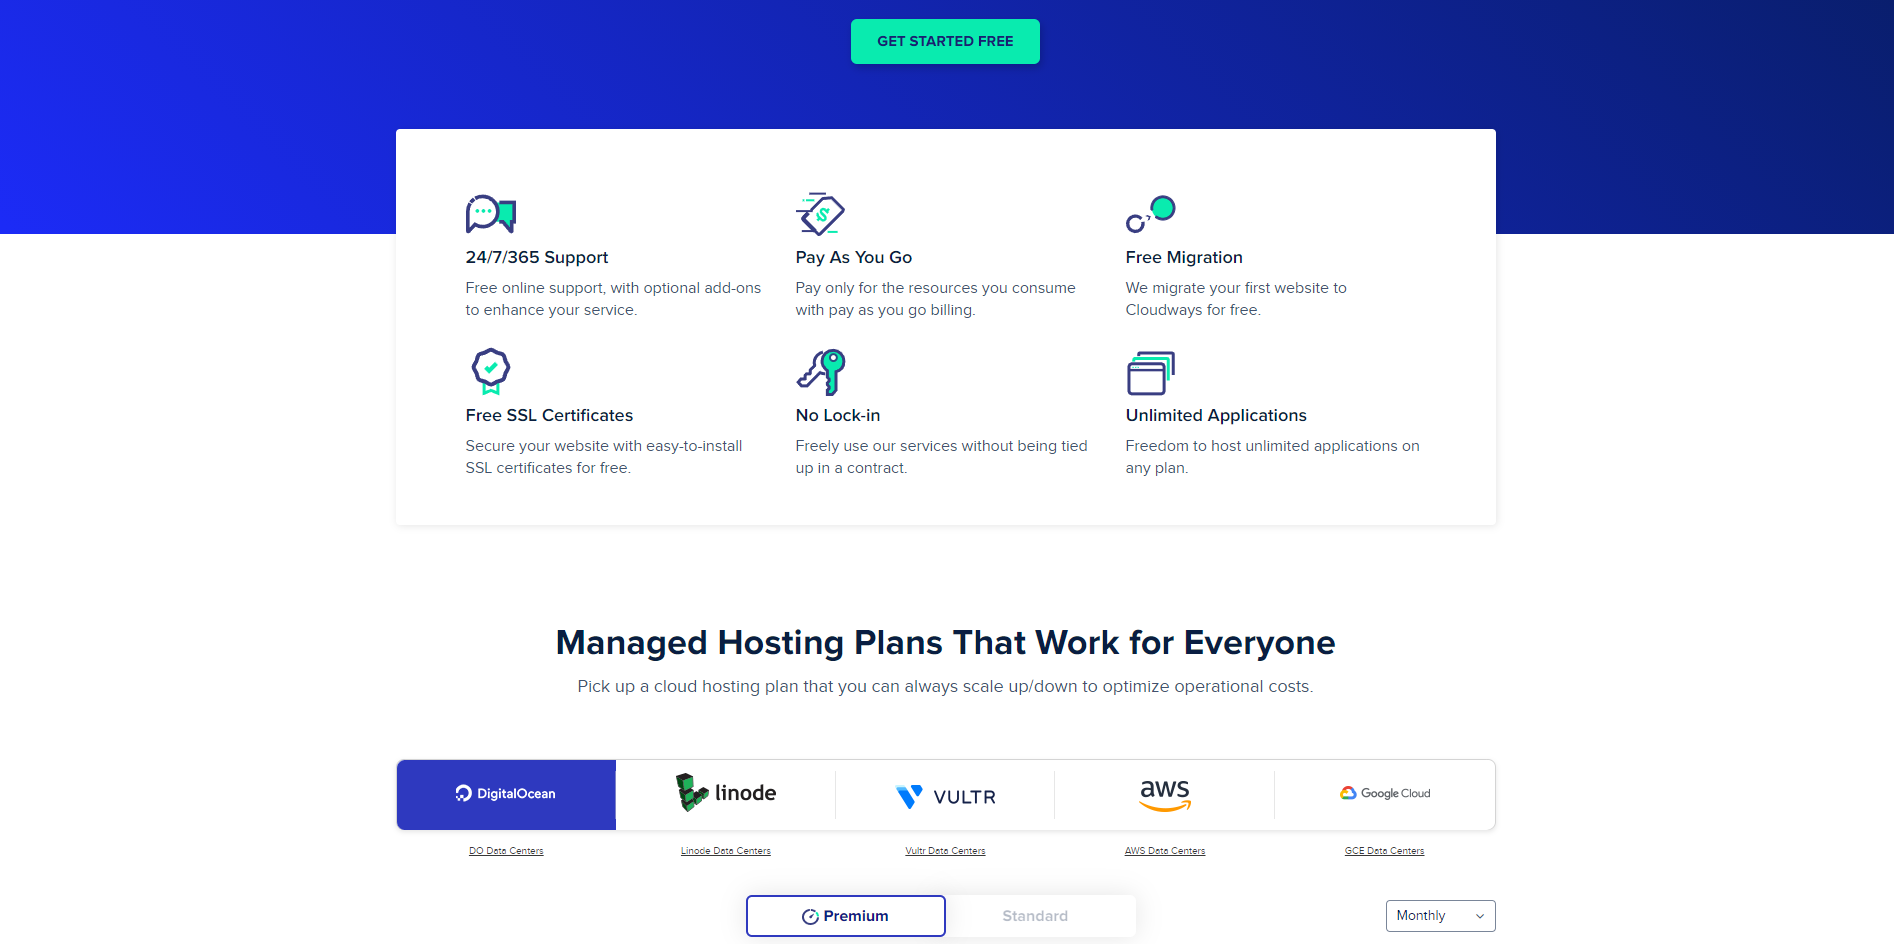Open the AWS Data Centers link
This screenshot has height=944, width=1894.
(1165, 851)
